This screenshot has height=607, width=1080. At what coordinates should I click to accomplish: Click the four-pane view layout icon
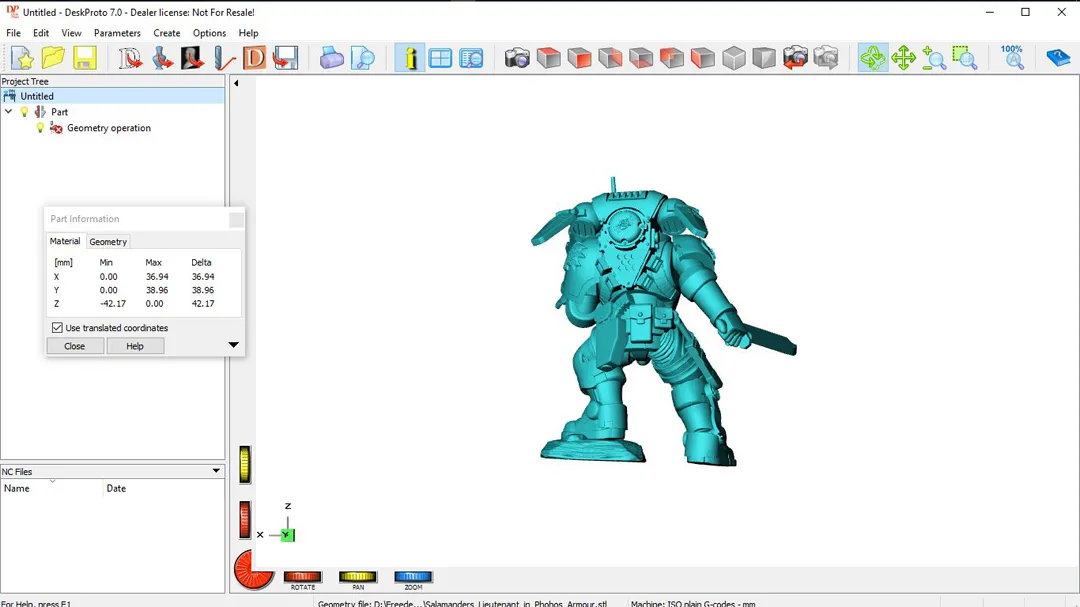pyautogui.click(x=440, y=59)
